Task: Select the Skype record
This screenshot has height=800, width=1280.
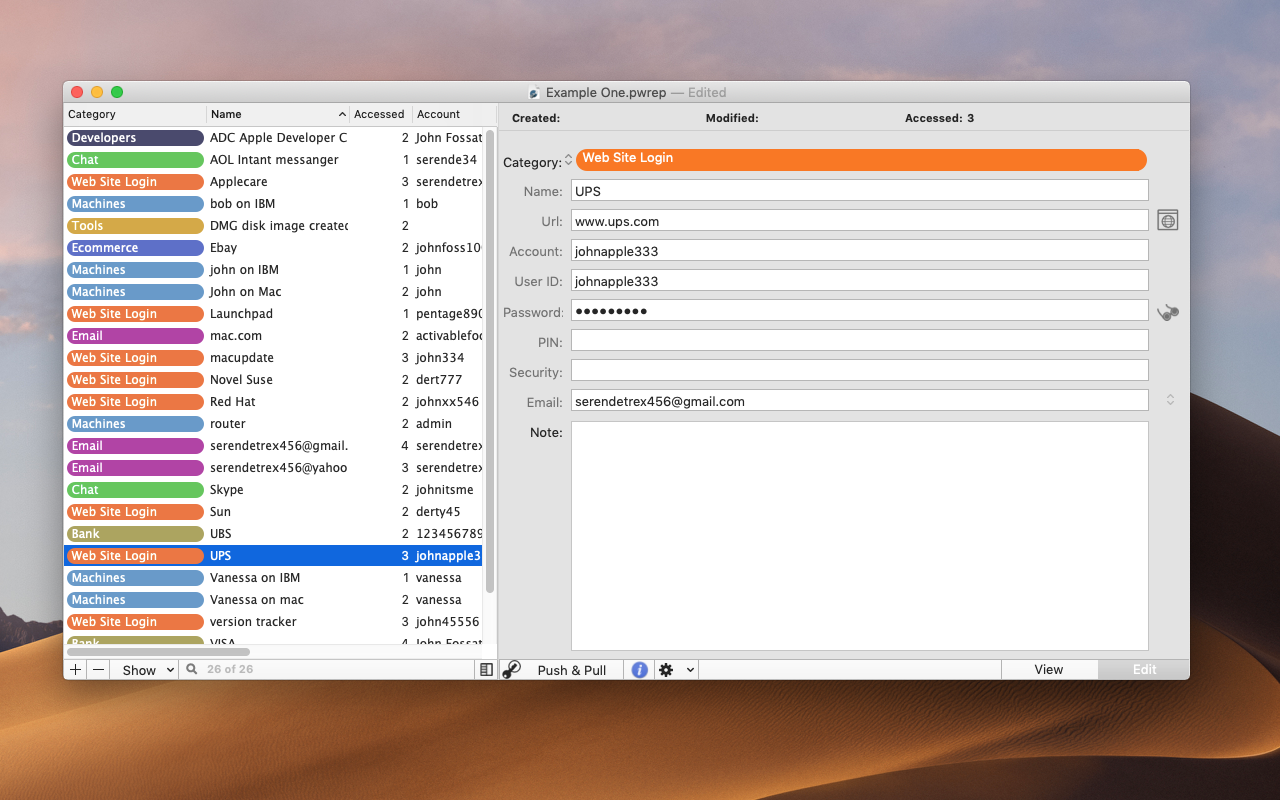Action: (274, 490)
